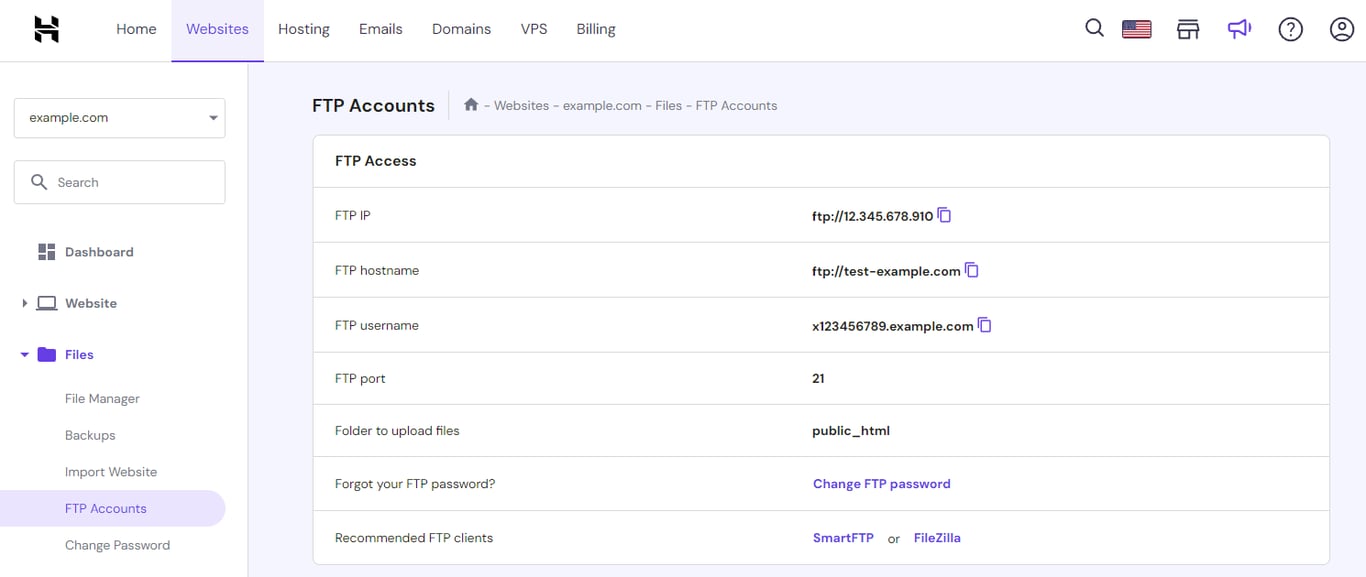Switch to the Hosting tab
Viewport: 1366px width, 577px height.
click(303, 29)
